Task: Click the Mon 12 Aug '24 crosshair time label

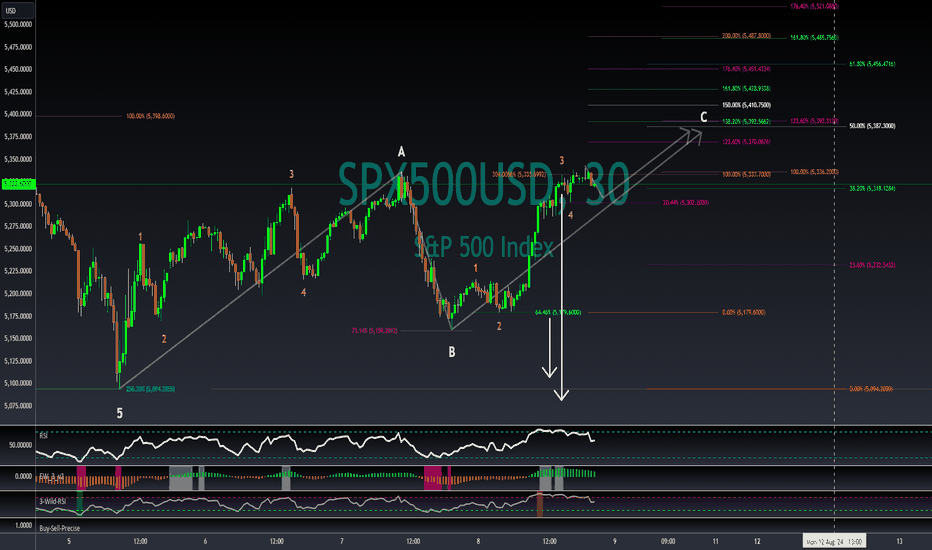Action: [834, 541]
